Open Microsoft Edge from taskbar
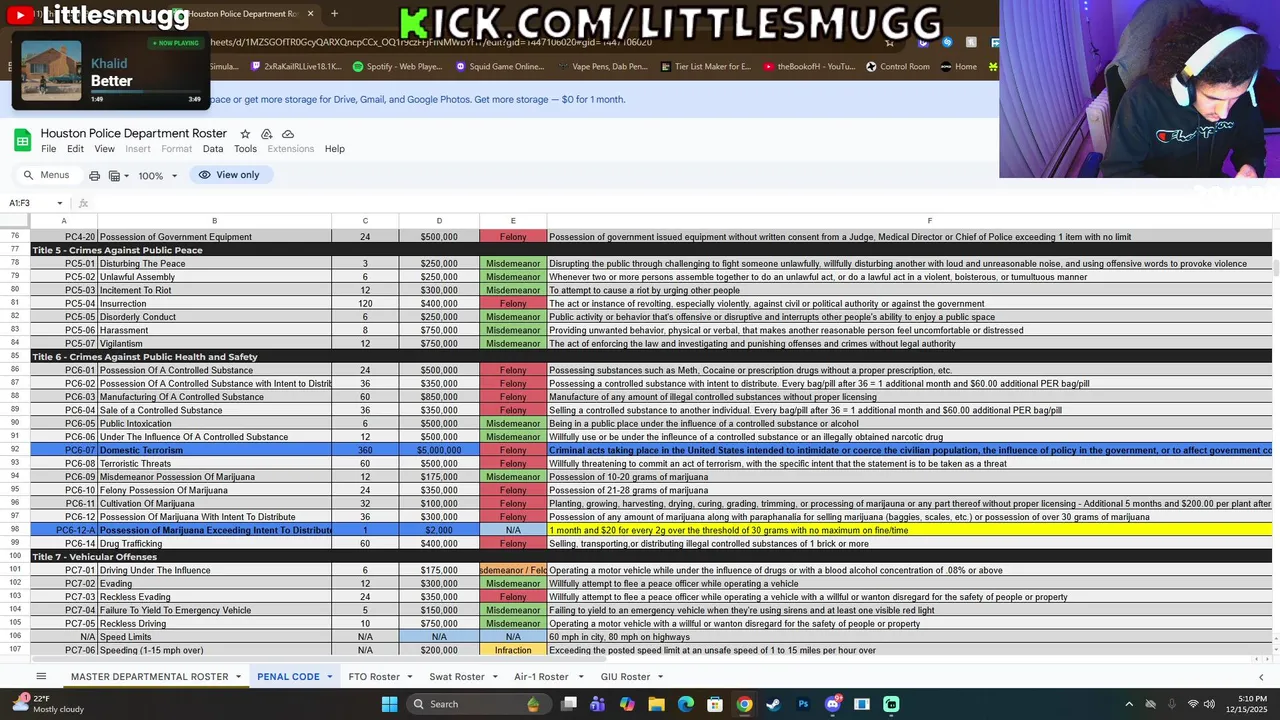Viewport: 1280px width, 720px height. click(x=686, y=704)
